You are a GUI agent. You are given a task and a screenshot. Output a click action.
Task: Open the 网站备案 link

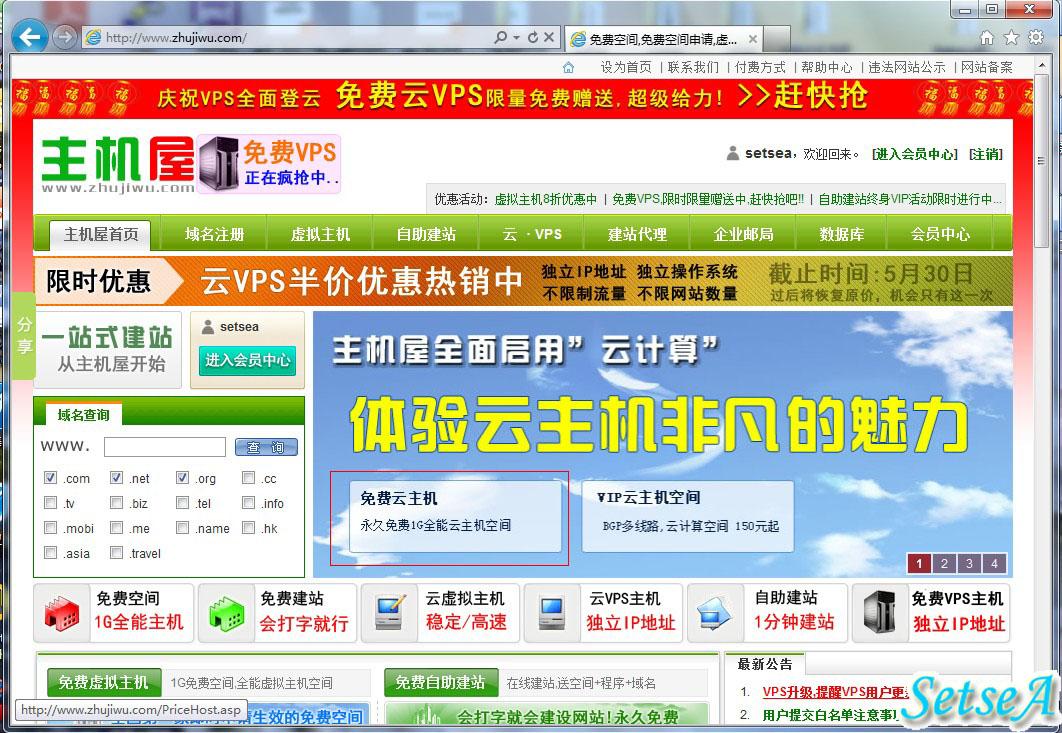[987, 67]
